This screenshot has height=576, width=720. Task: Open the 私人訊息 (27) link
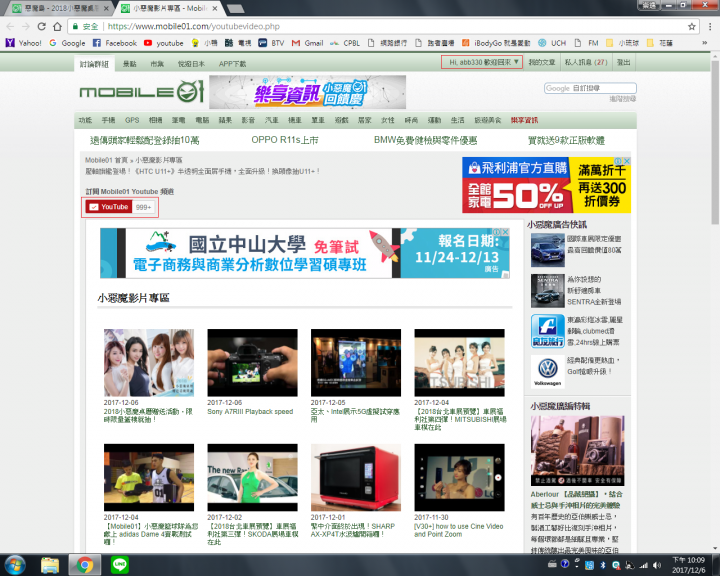(586, 62)
